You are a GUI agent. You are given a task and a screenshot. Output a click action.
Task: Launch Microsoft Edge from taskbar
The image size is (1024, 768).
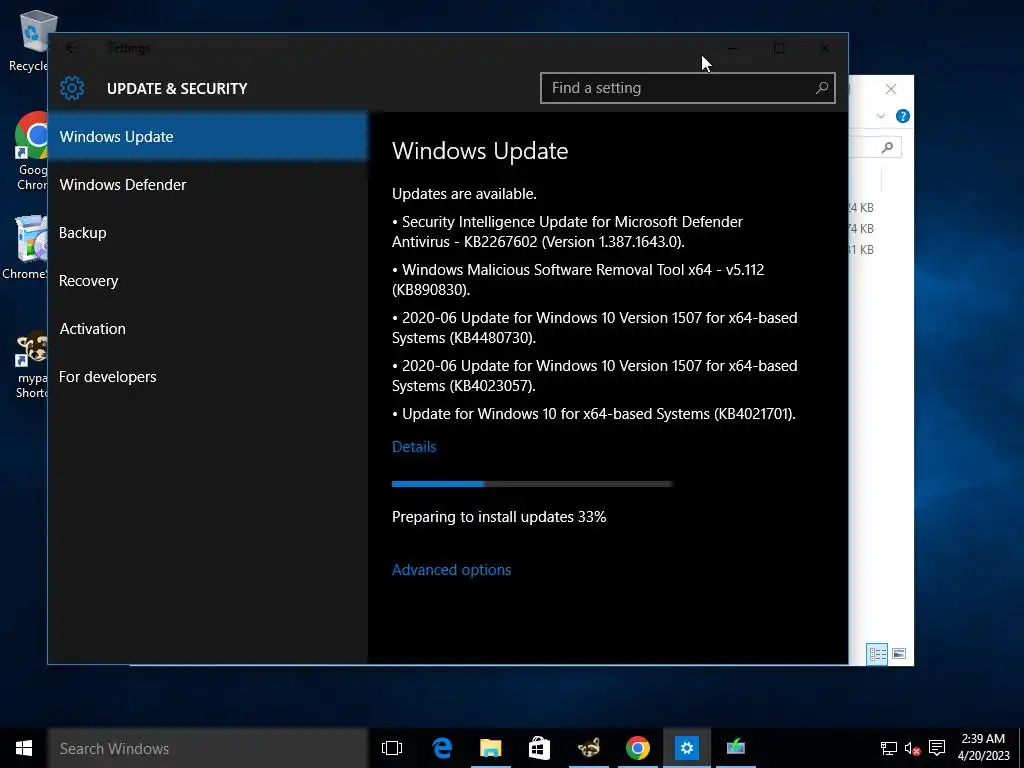point(442,748)
